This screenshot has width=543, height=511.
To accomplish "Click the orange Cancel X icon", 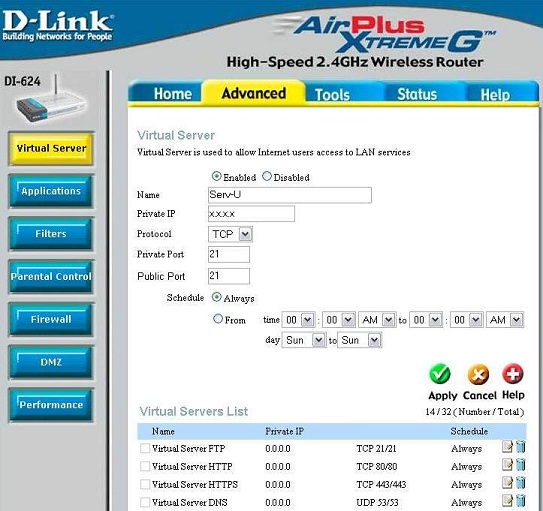I will tap(478, 375).
